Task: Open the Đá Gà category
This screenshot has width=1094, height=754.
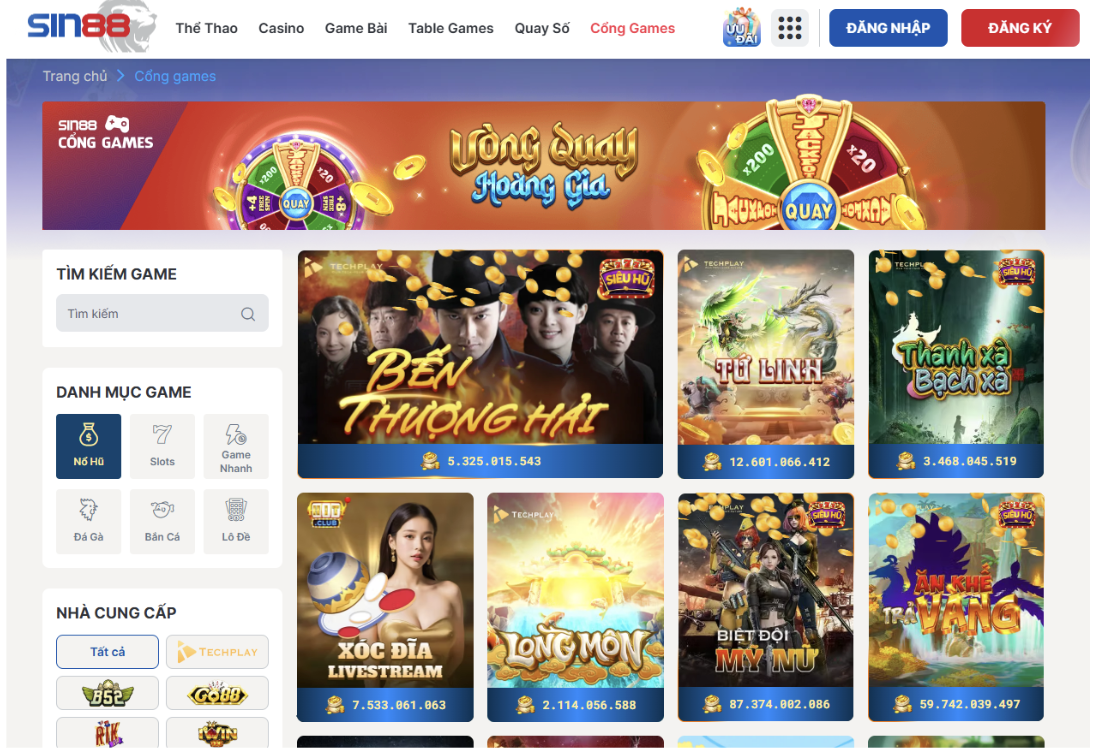Action: click(x=89, y=522)
